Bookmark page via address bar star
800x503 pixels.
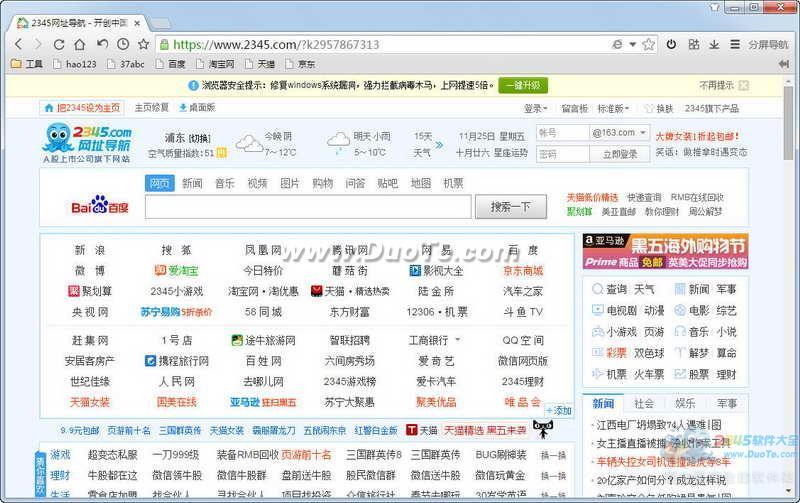point(648,44)
